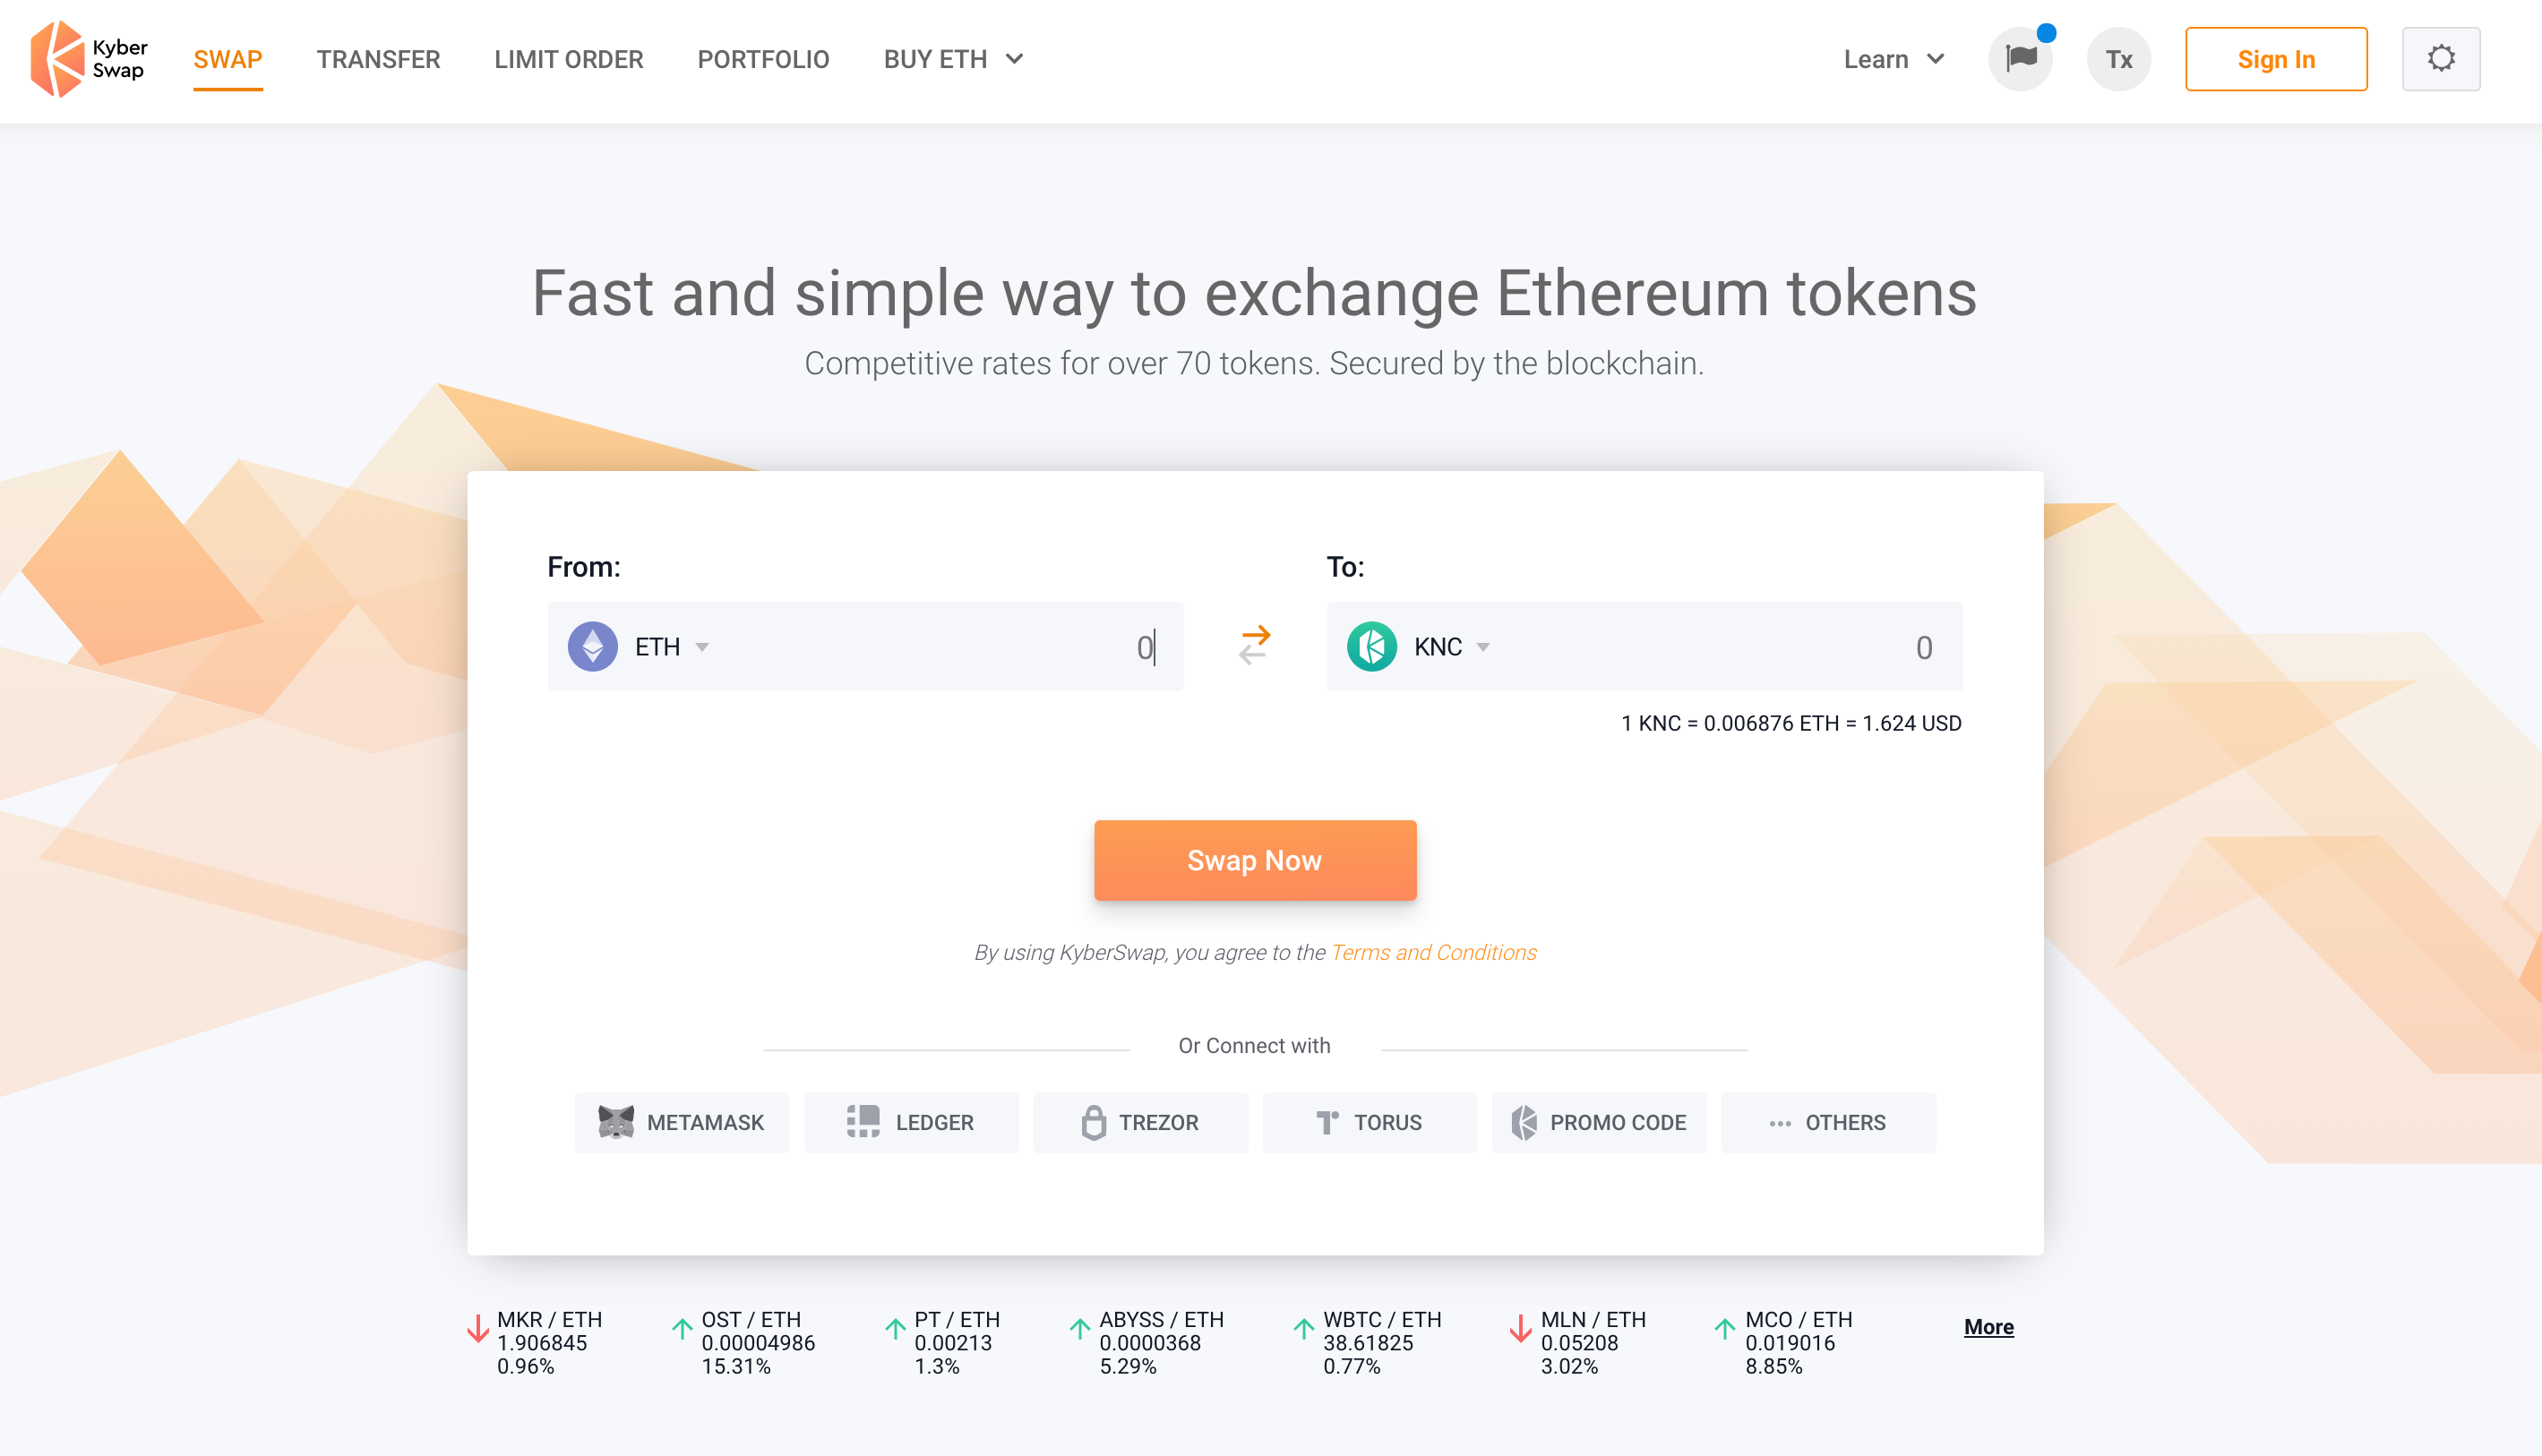Viewport: 2542px width, 1456px height.
Task: Expand the BUY ETH menu
Action: 952,59
